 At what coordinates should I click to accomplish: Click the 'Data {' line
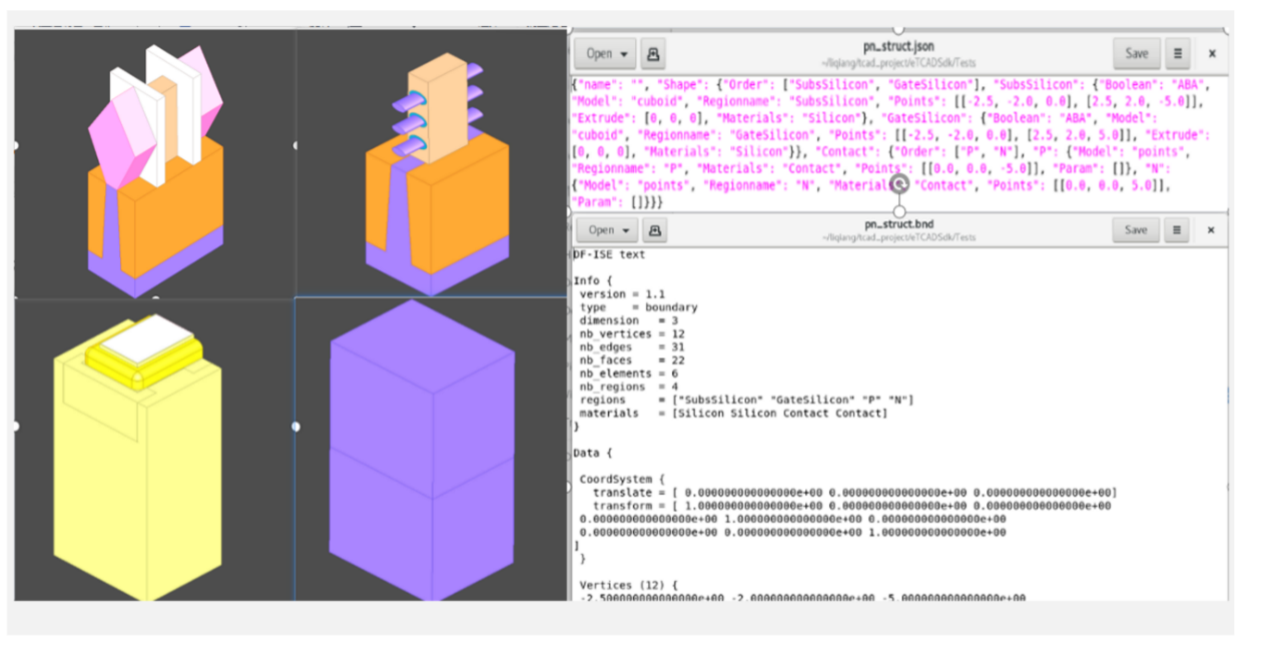tap(593, 452)
